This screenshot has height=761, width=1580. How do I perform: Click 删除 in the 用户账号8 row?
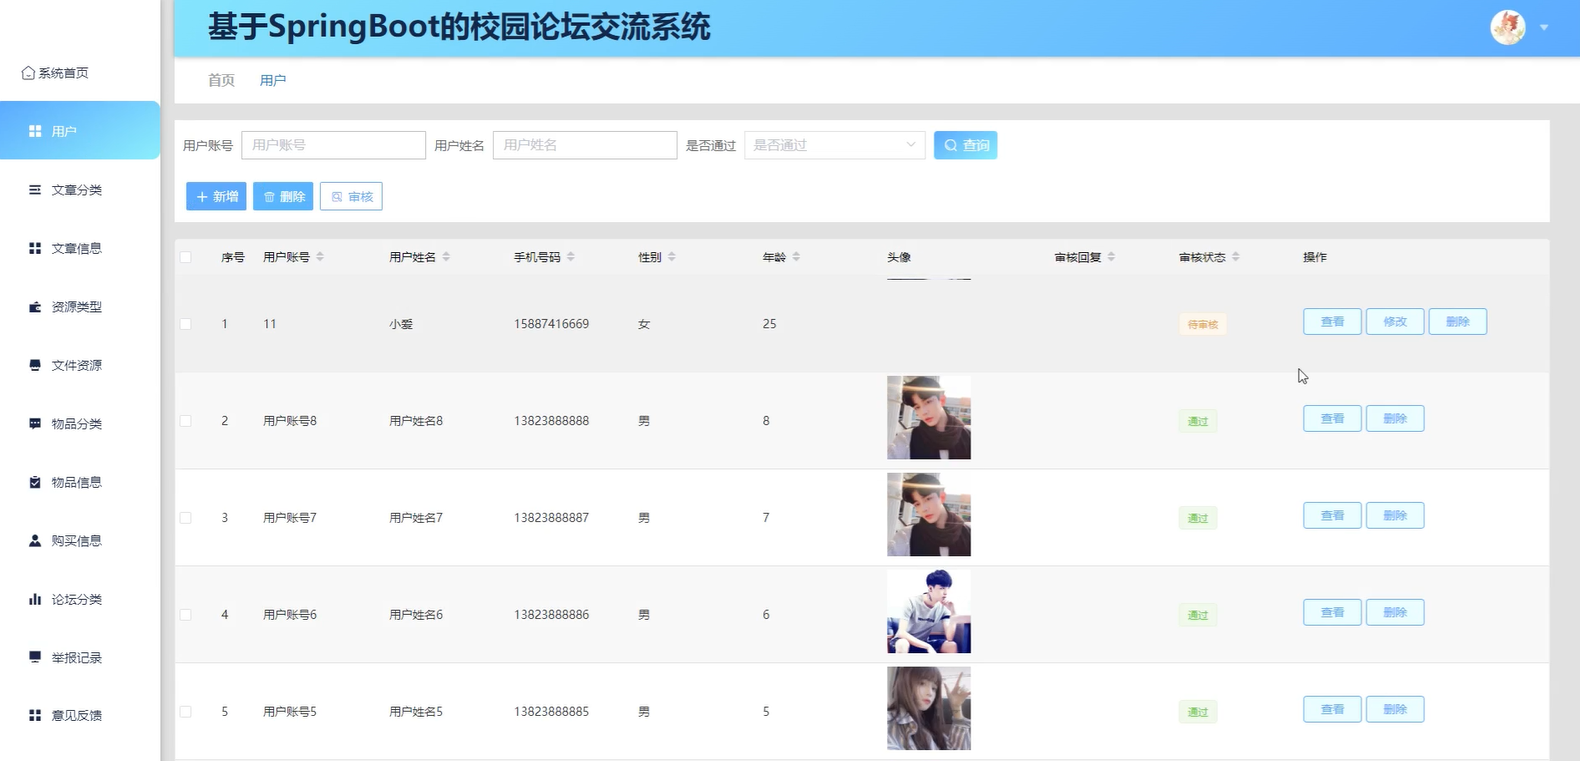pos(1395,418)
